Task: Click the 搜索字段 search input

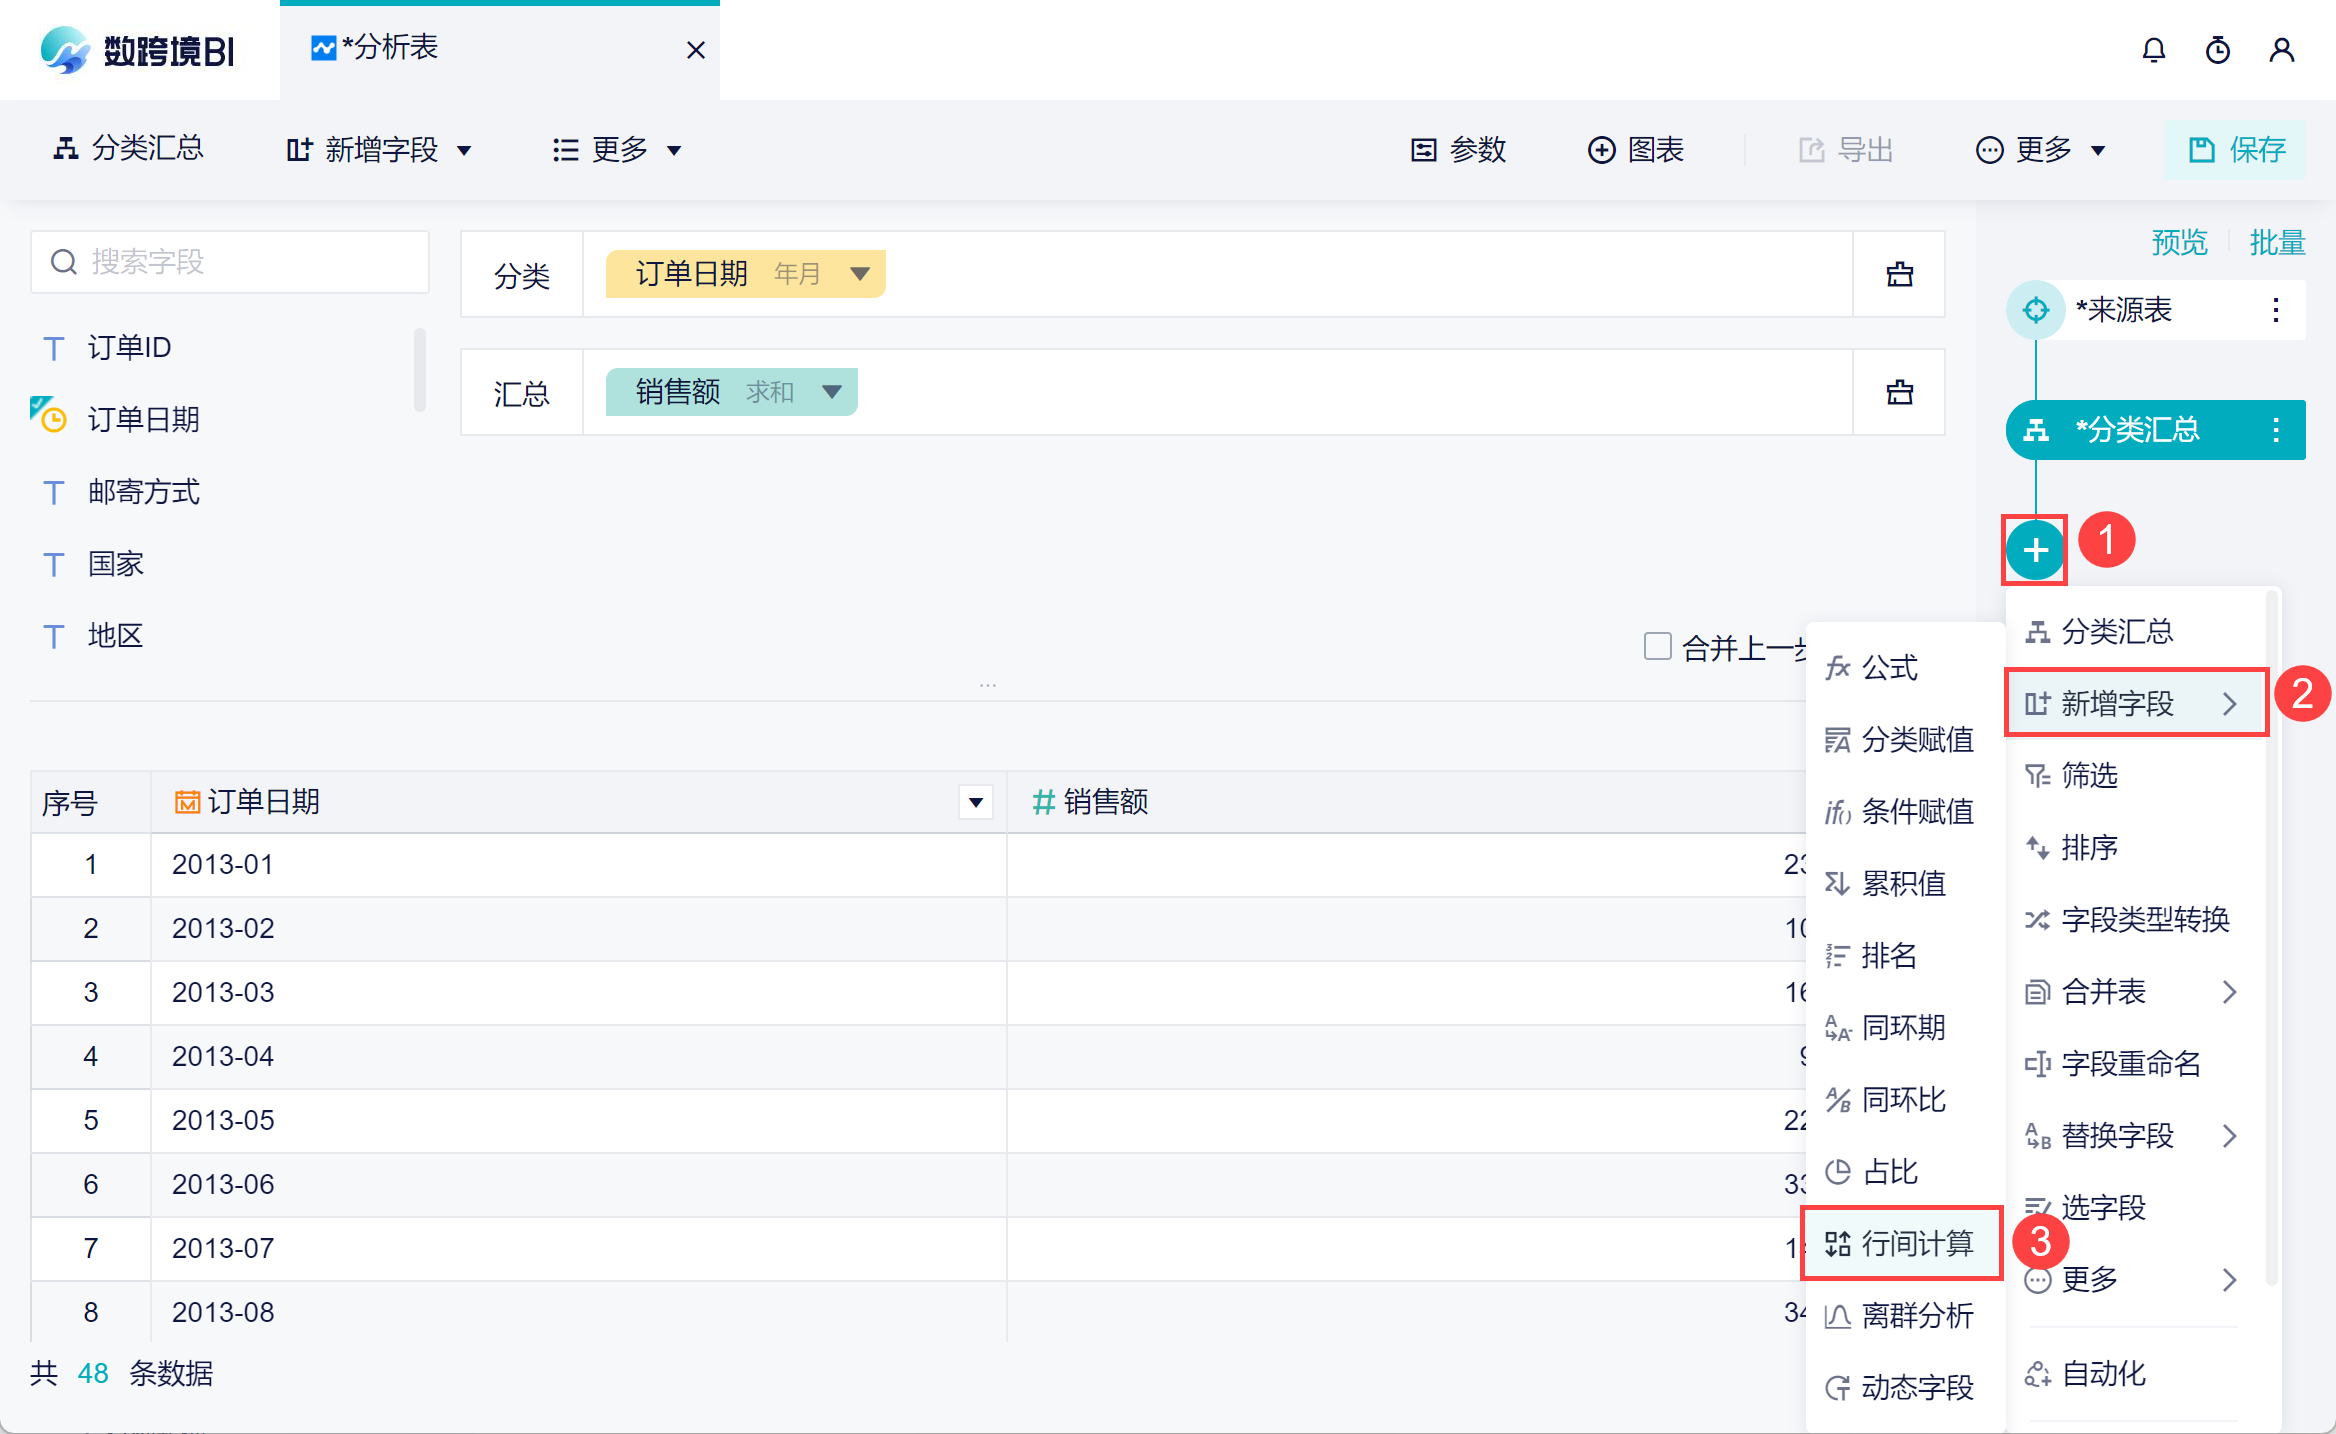Action: [x=230, y=262]
